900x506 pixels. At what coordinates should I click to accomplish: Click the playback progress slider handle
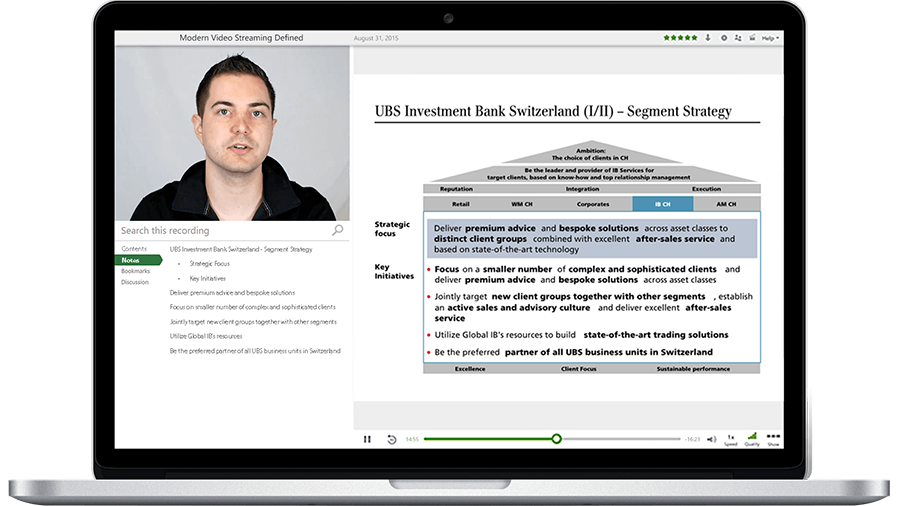pos(556,439)
